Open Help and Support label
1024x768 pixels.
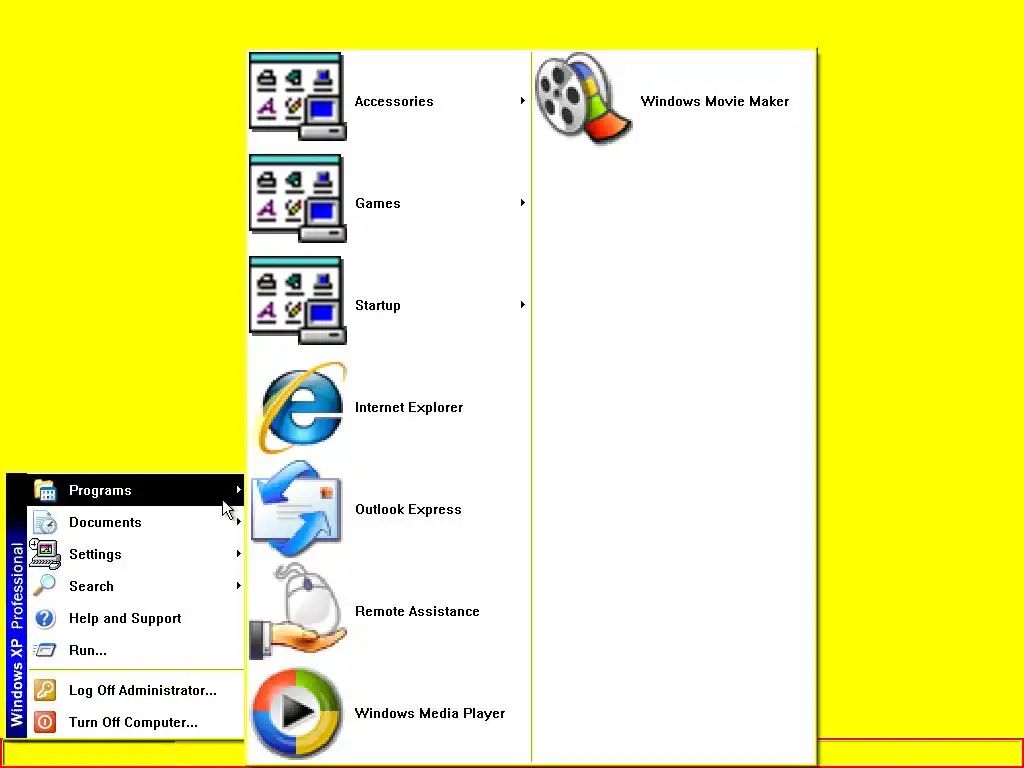tap(125, 618)
